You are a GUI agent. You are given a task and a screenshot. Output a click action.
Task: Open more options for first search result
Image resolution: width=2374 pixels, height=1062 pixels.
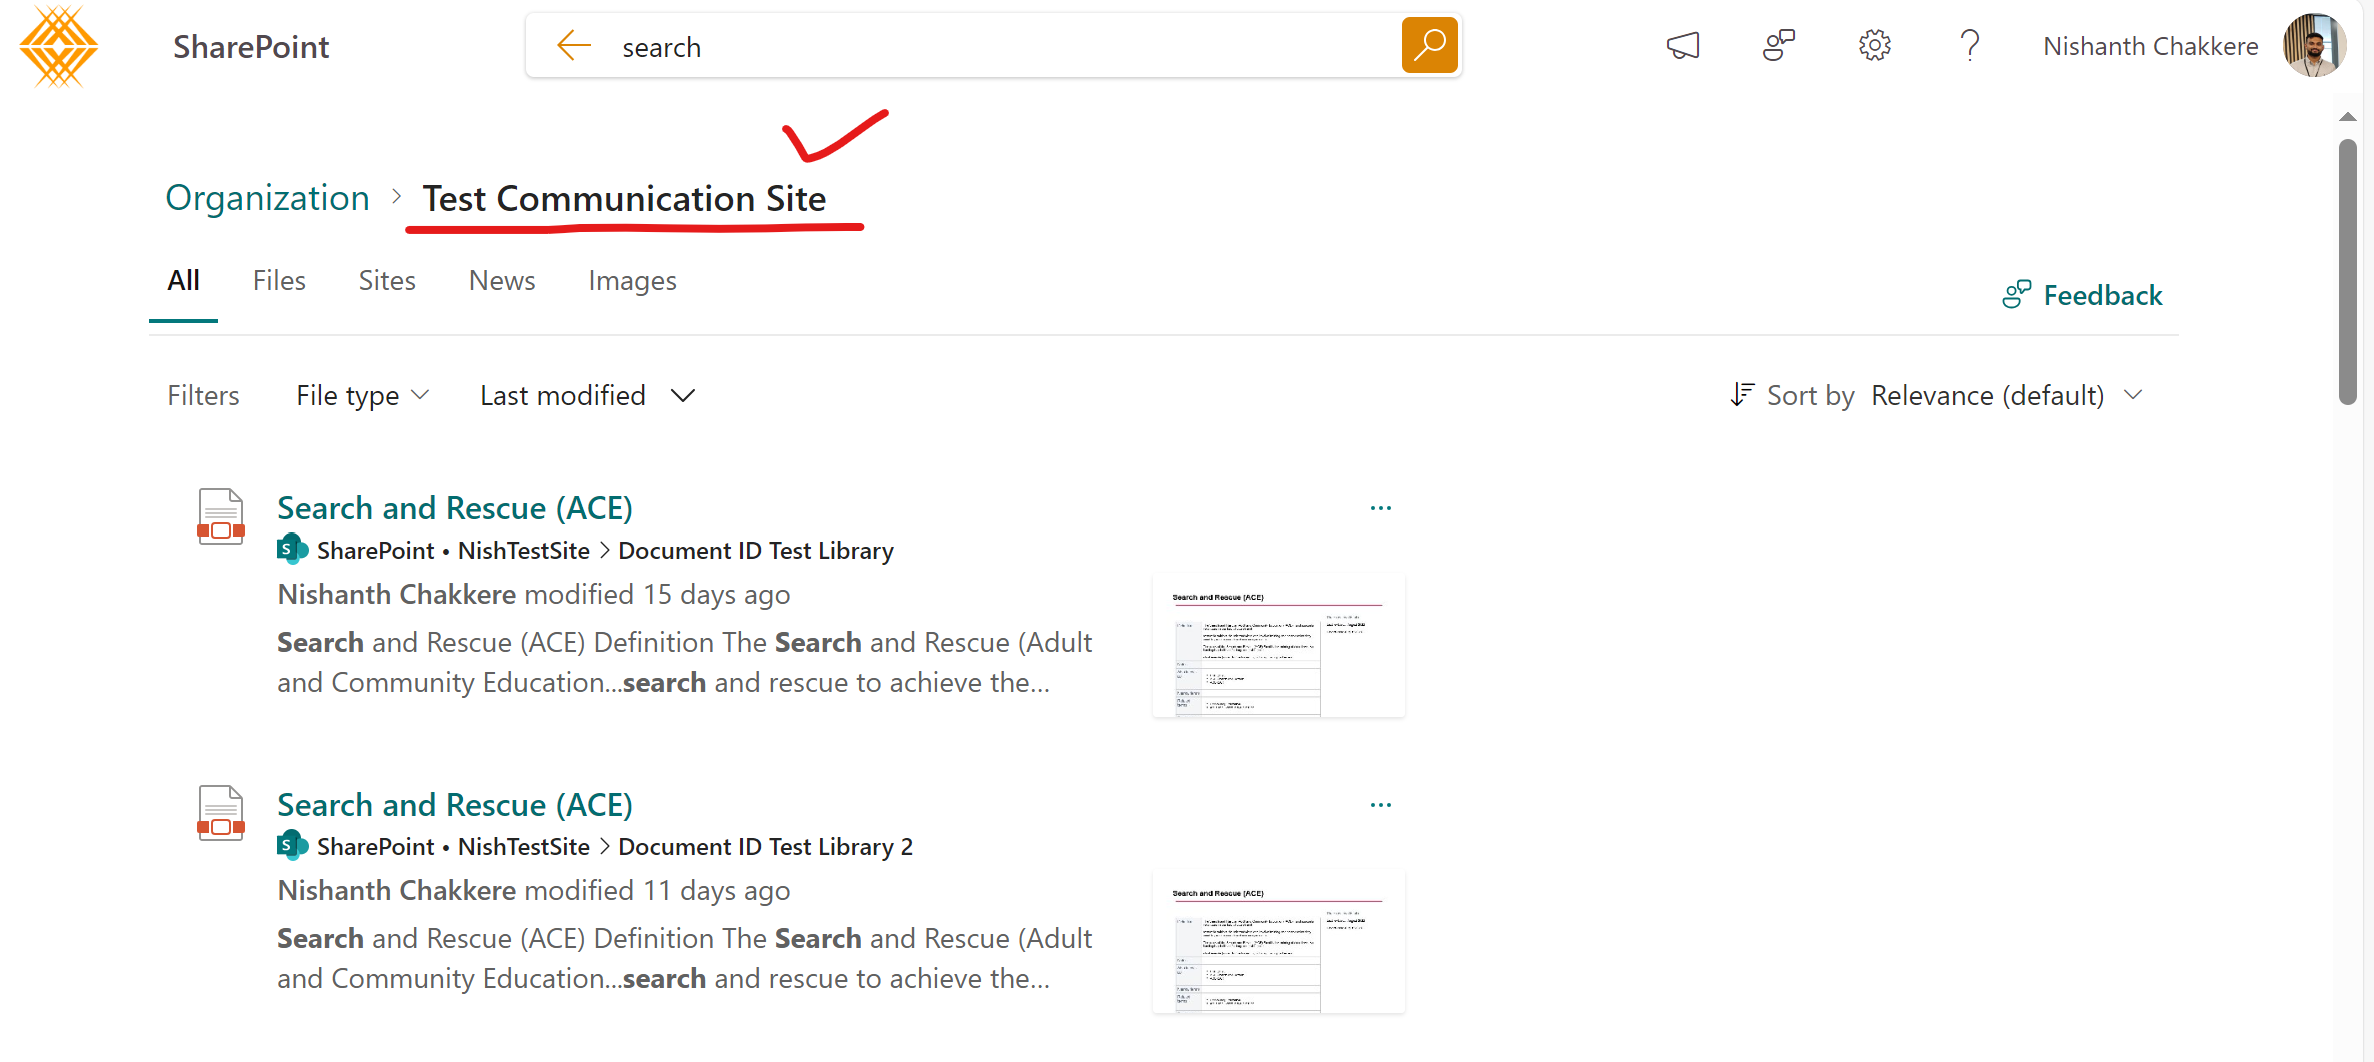[x=1381, y=508]
